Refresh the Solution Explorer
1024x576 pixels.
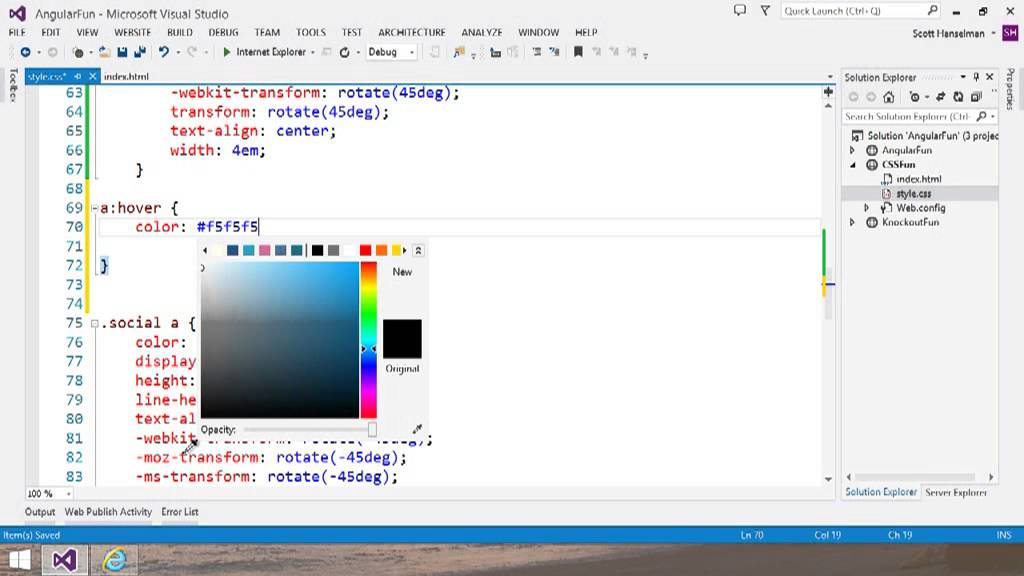(x=957, y=97)
